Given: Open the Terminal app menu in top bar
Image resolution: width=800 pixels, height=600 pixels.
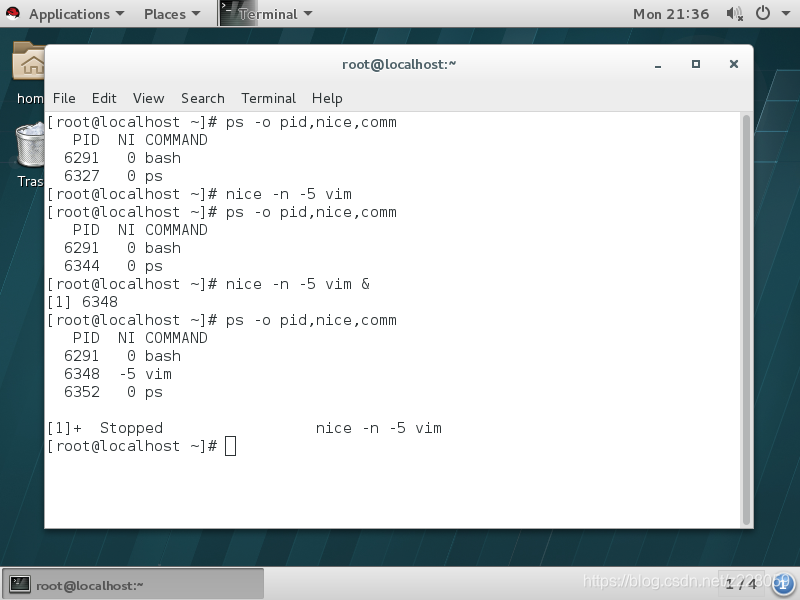Looking at the screenshot, I should tap(275, 14).
